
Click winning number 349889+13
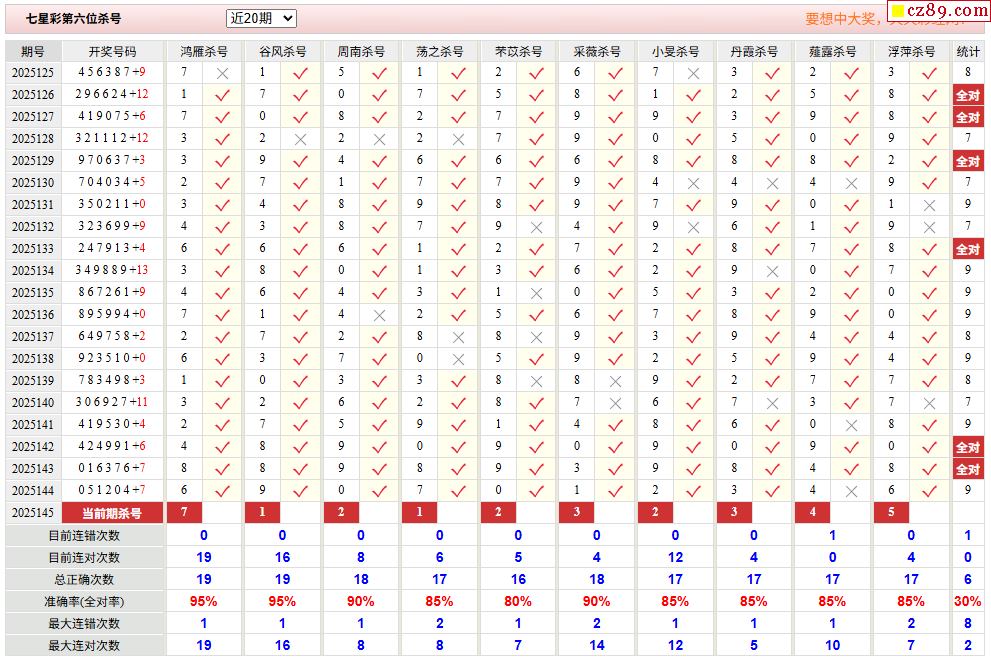[112, 270]
